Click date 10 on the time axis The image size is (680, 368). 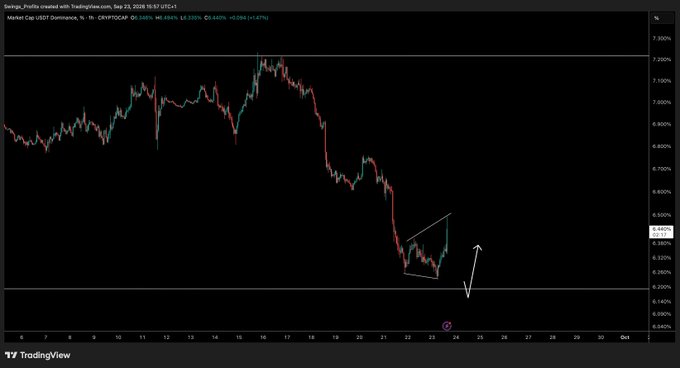point(118,337)
